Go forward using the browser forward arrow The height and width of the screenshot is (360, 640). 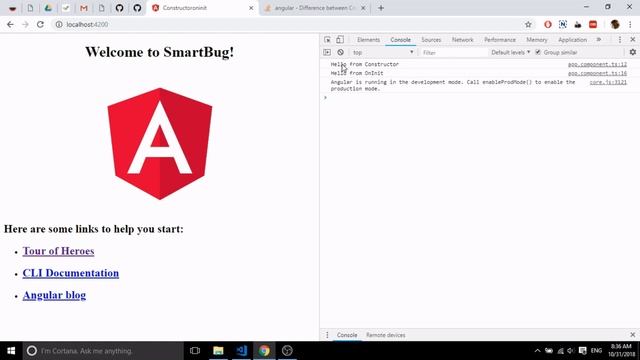coord(25,24)
